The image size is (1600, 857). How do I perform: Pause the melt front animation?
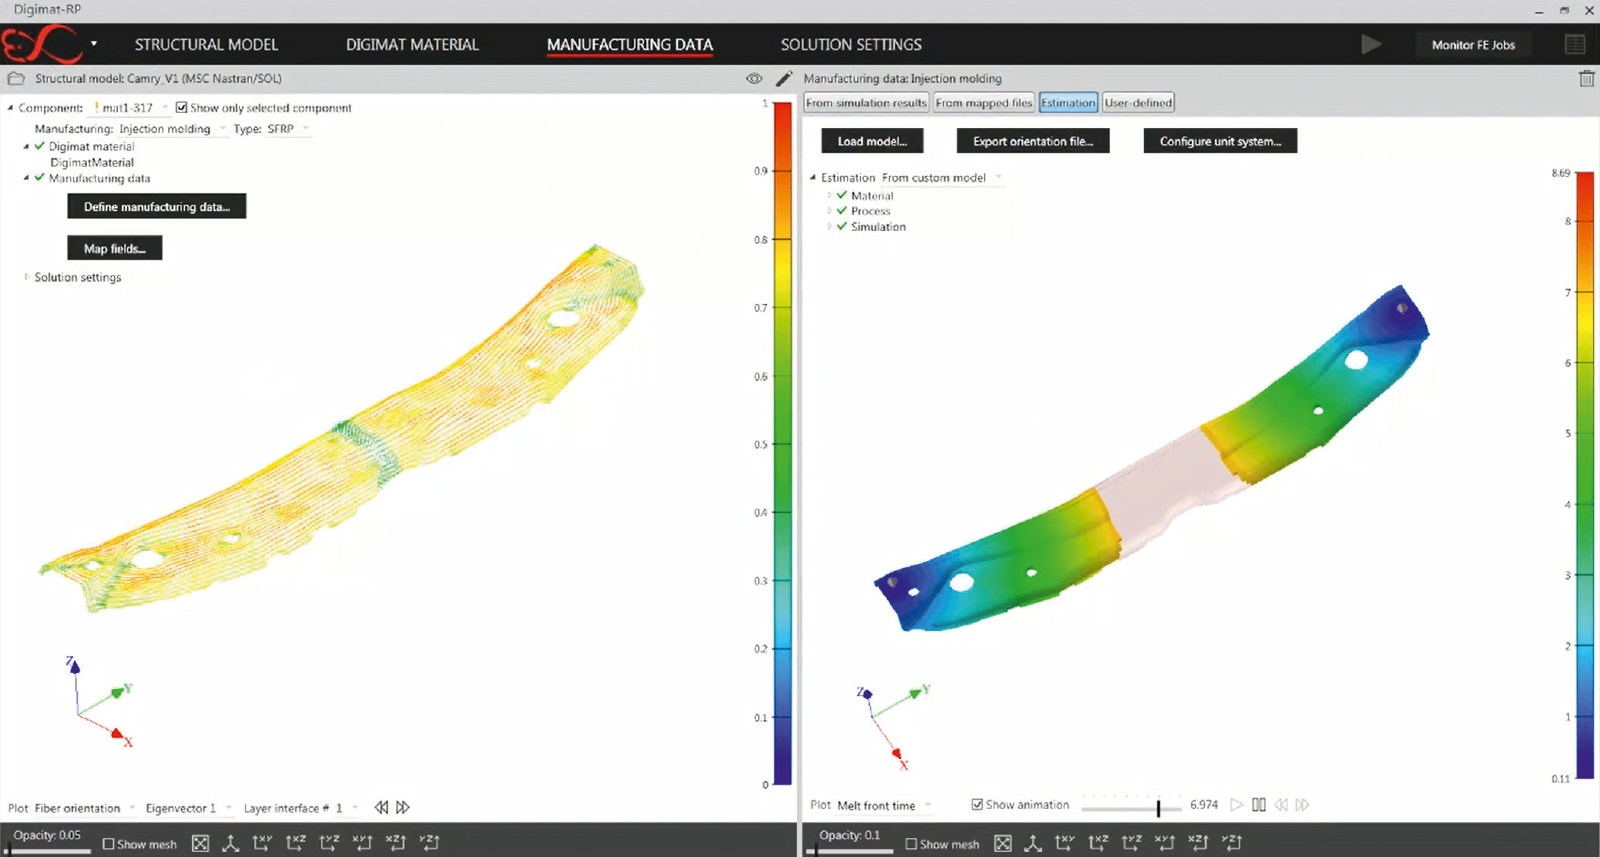coord(1259,804)
